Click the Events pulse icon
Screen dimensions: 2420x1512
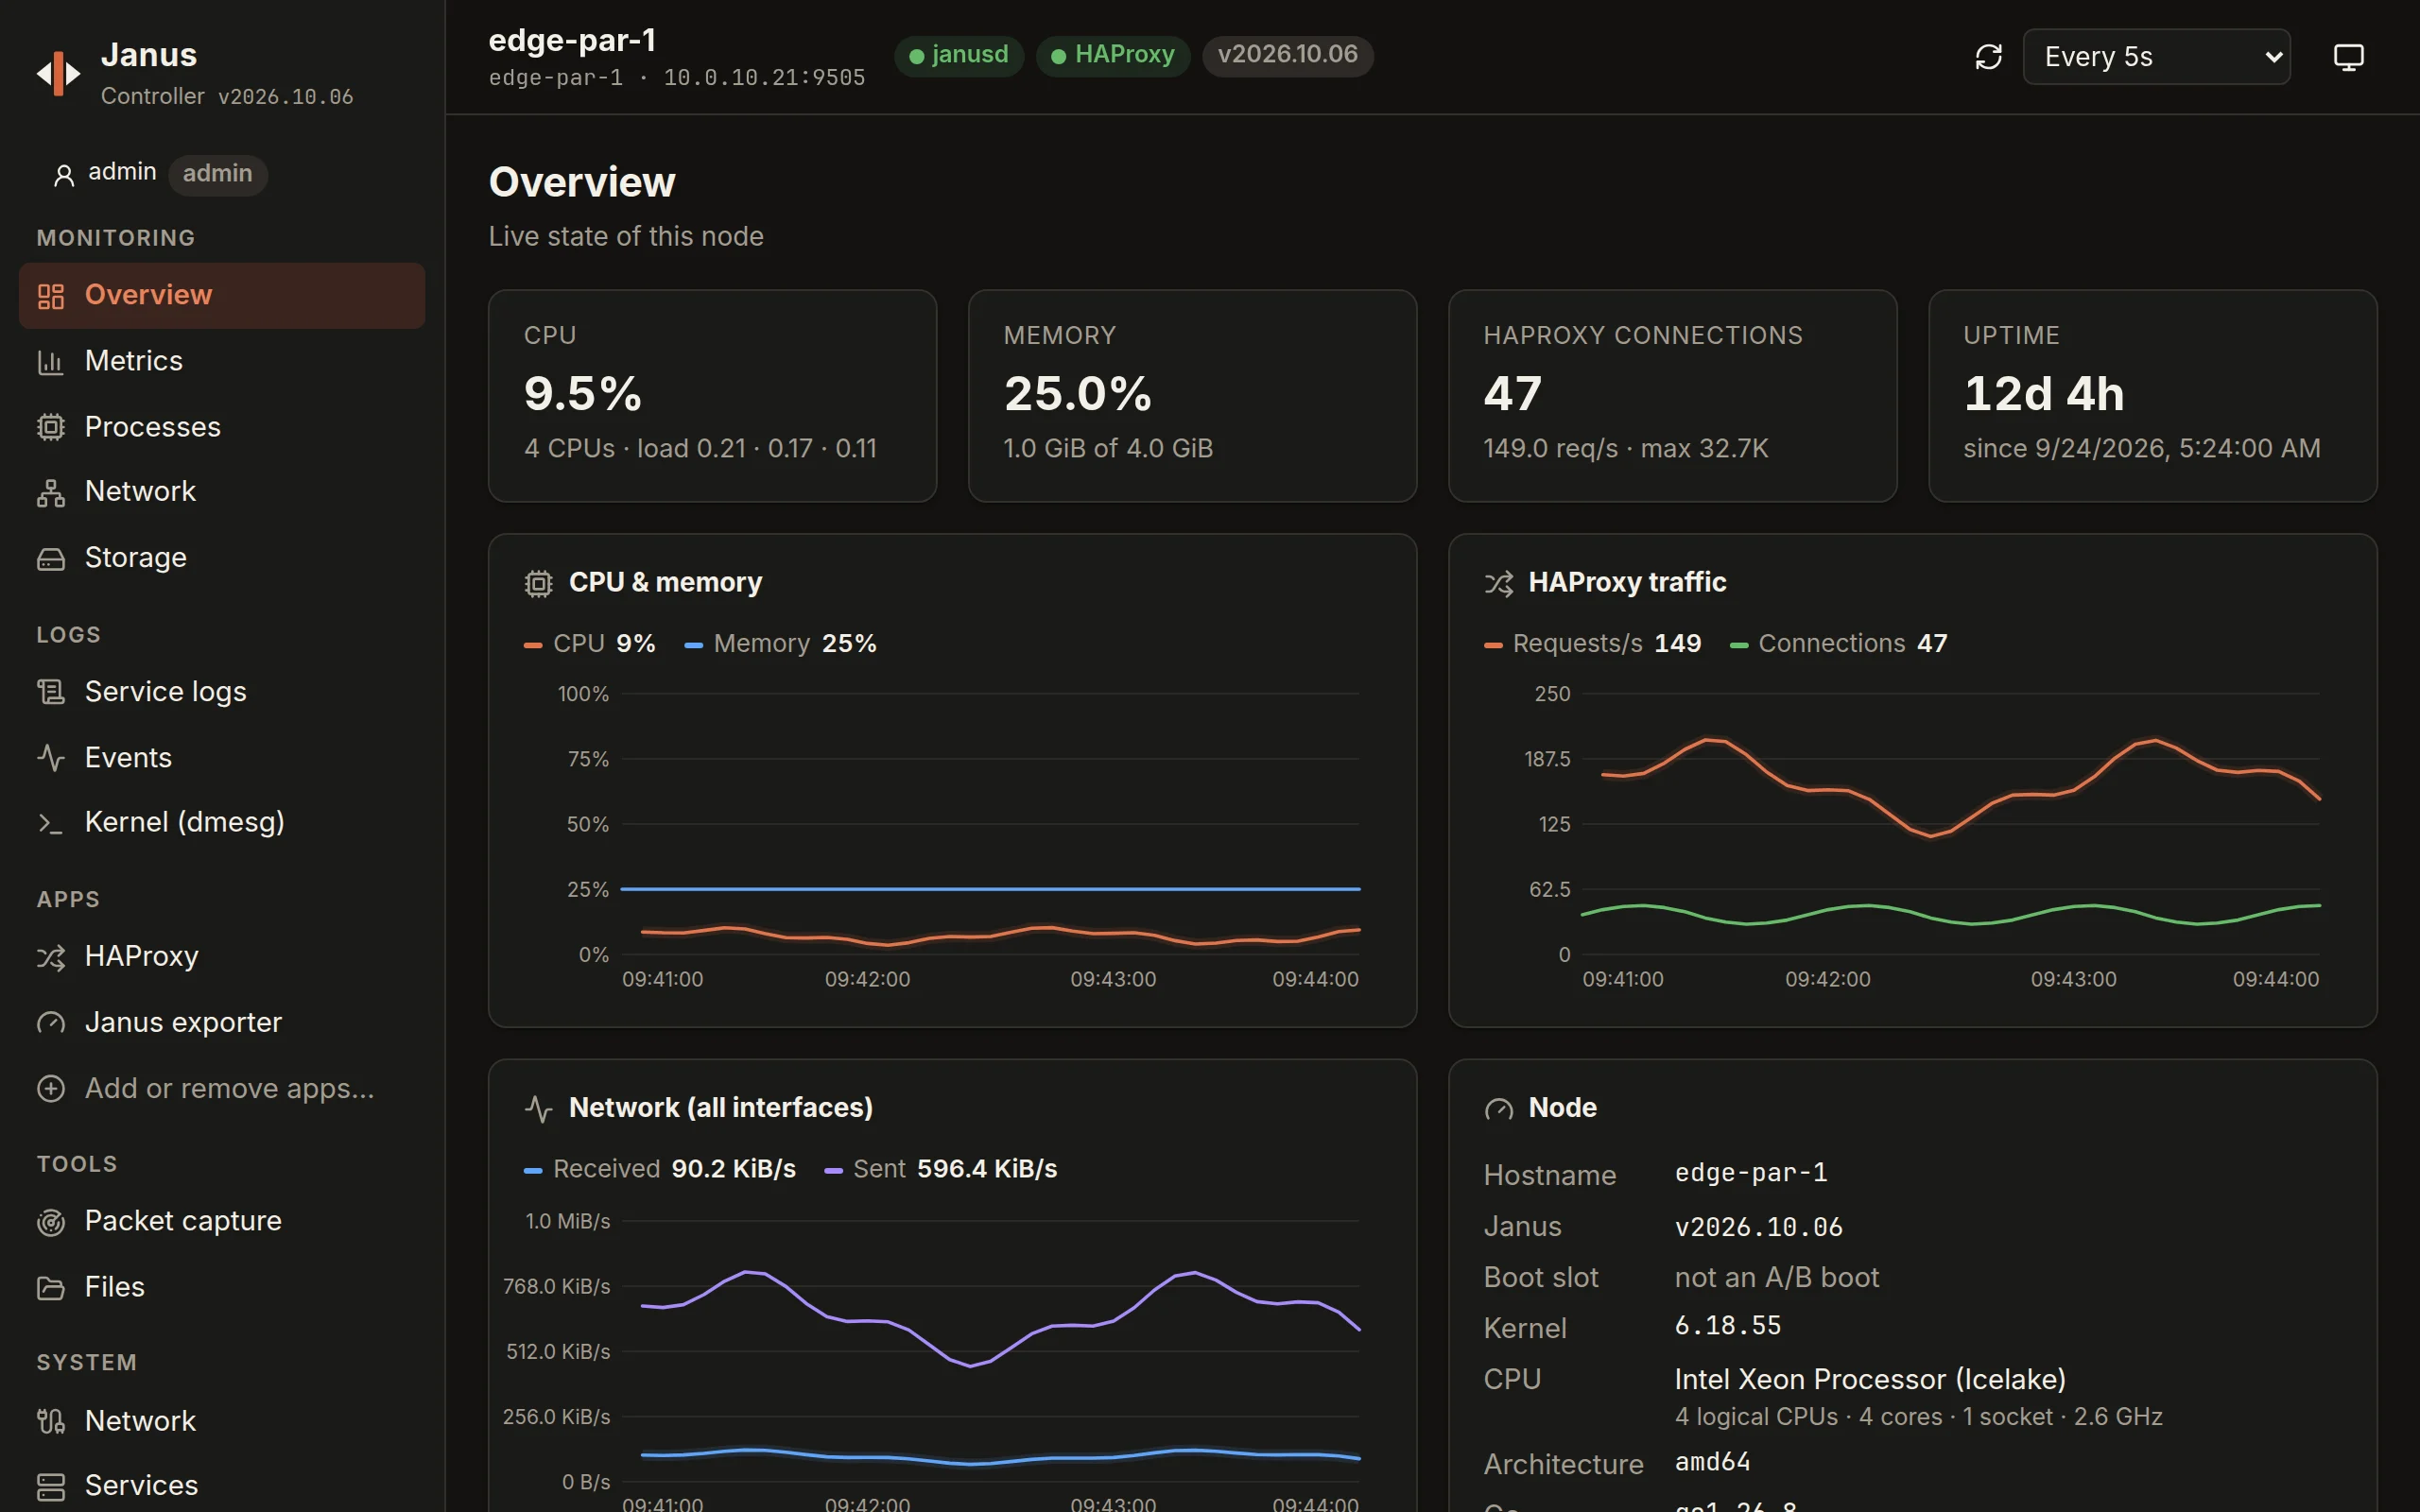coord(51,758)
